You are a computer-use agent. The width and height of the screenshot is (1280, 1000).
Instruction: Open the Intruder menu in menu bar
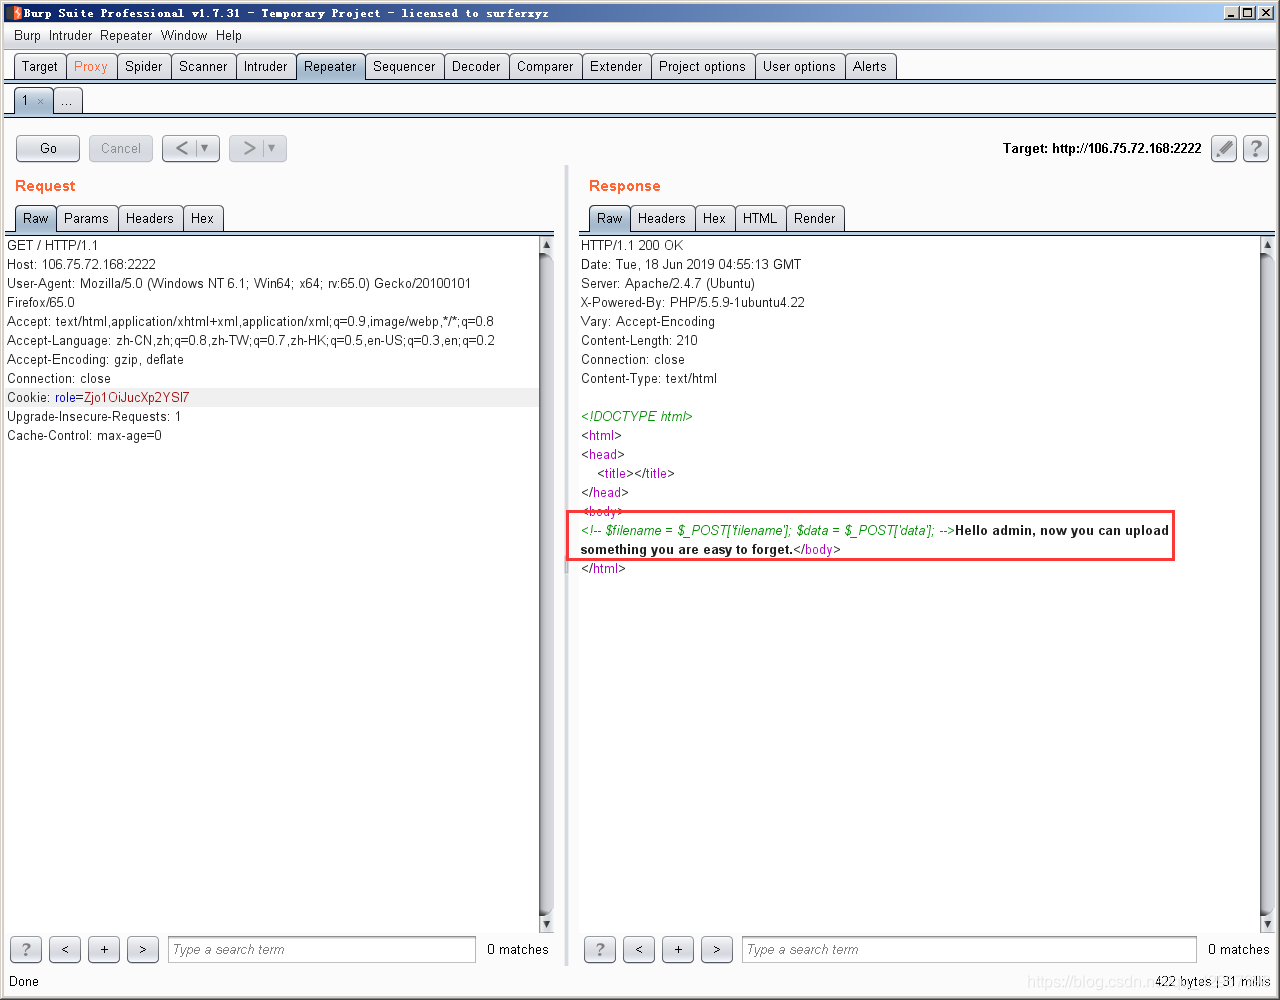[x=70, y=35]
